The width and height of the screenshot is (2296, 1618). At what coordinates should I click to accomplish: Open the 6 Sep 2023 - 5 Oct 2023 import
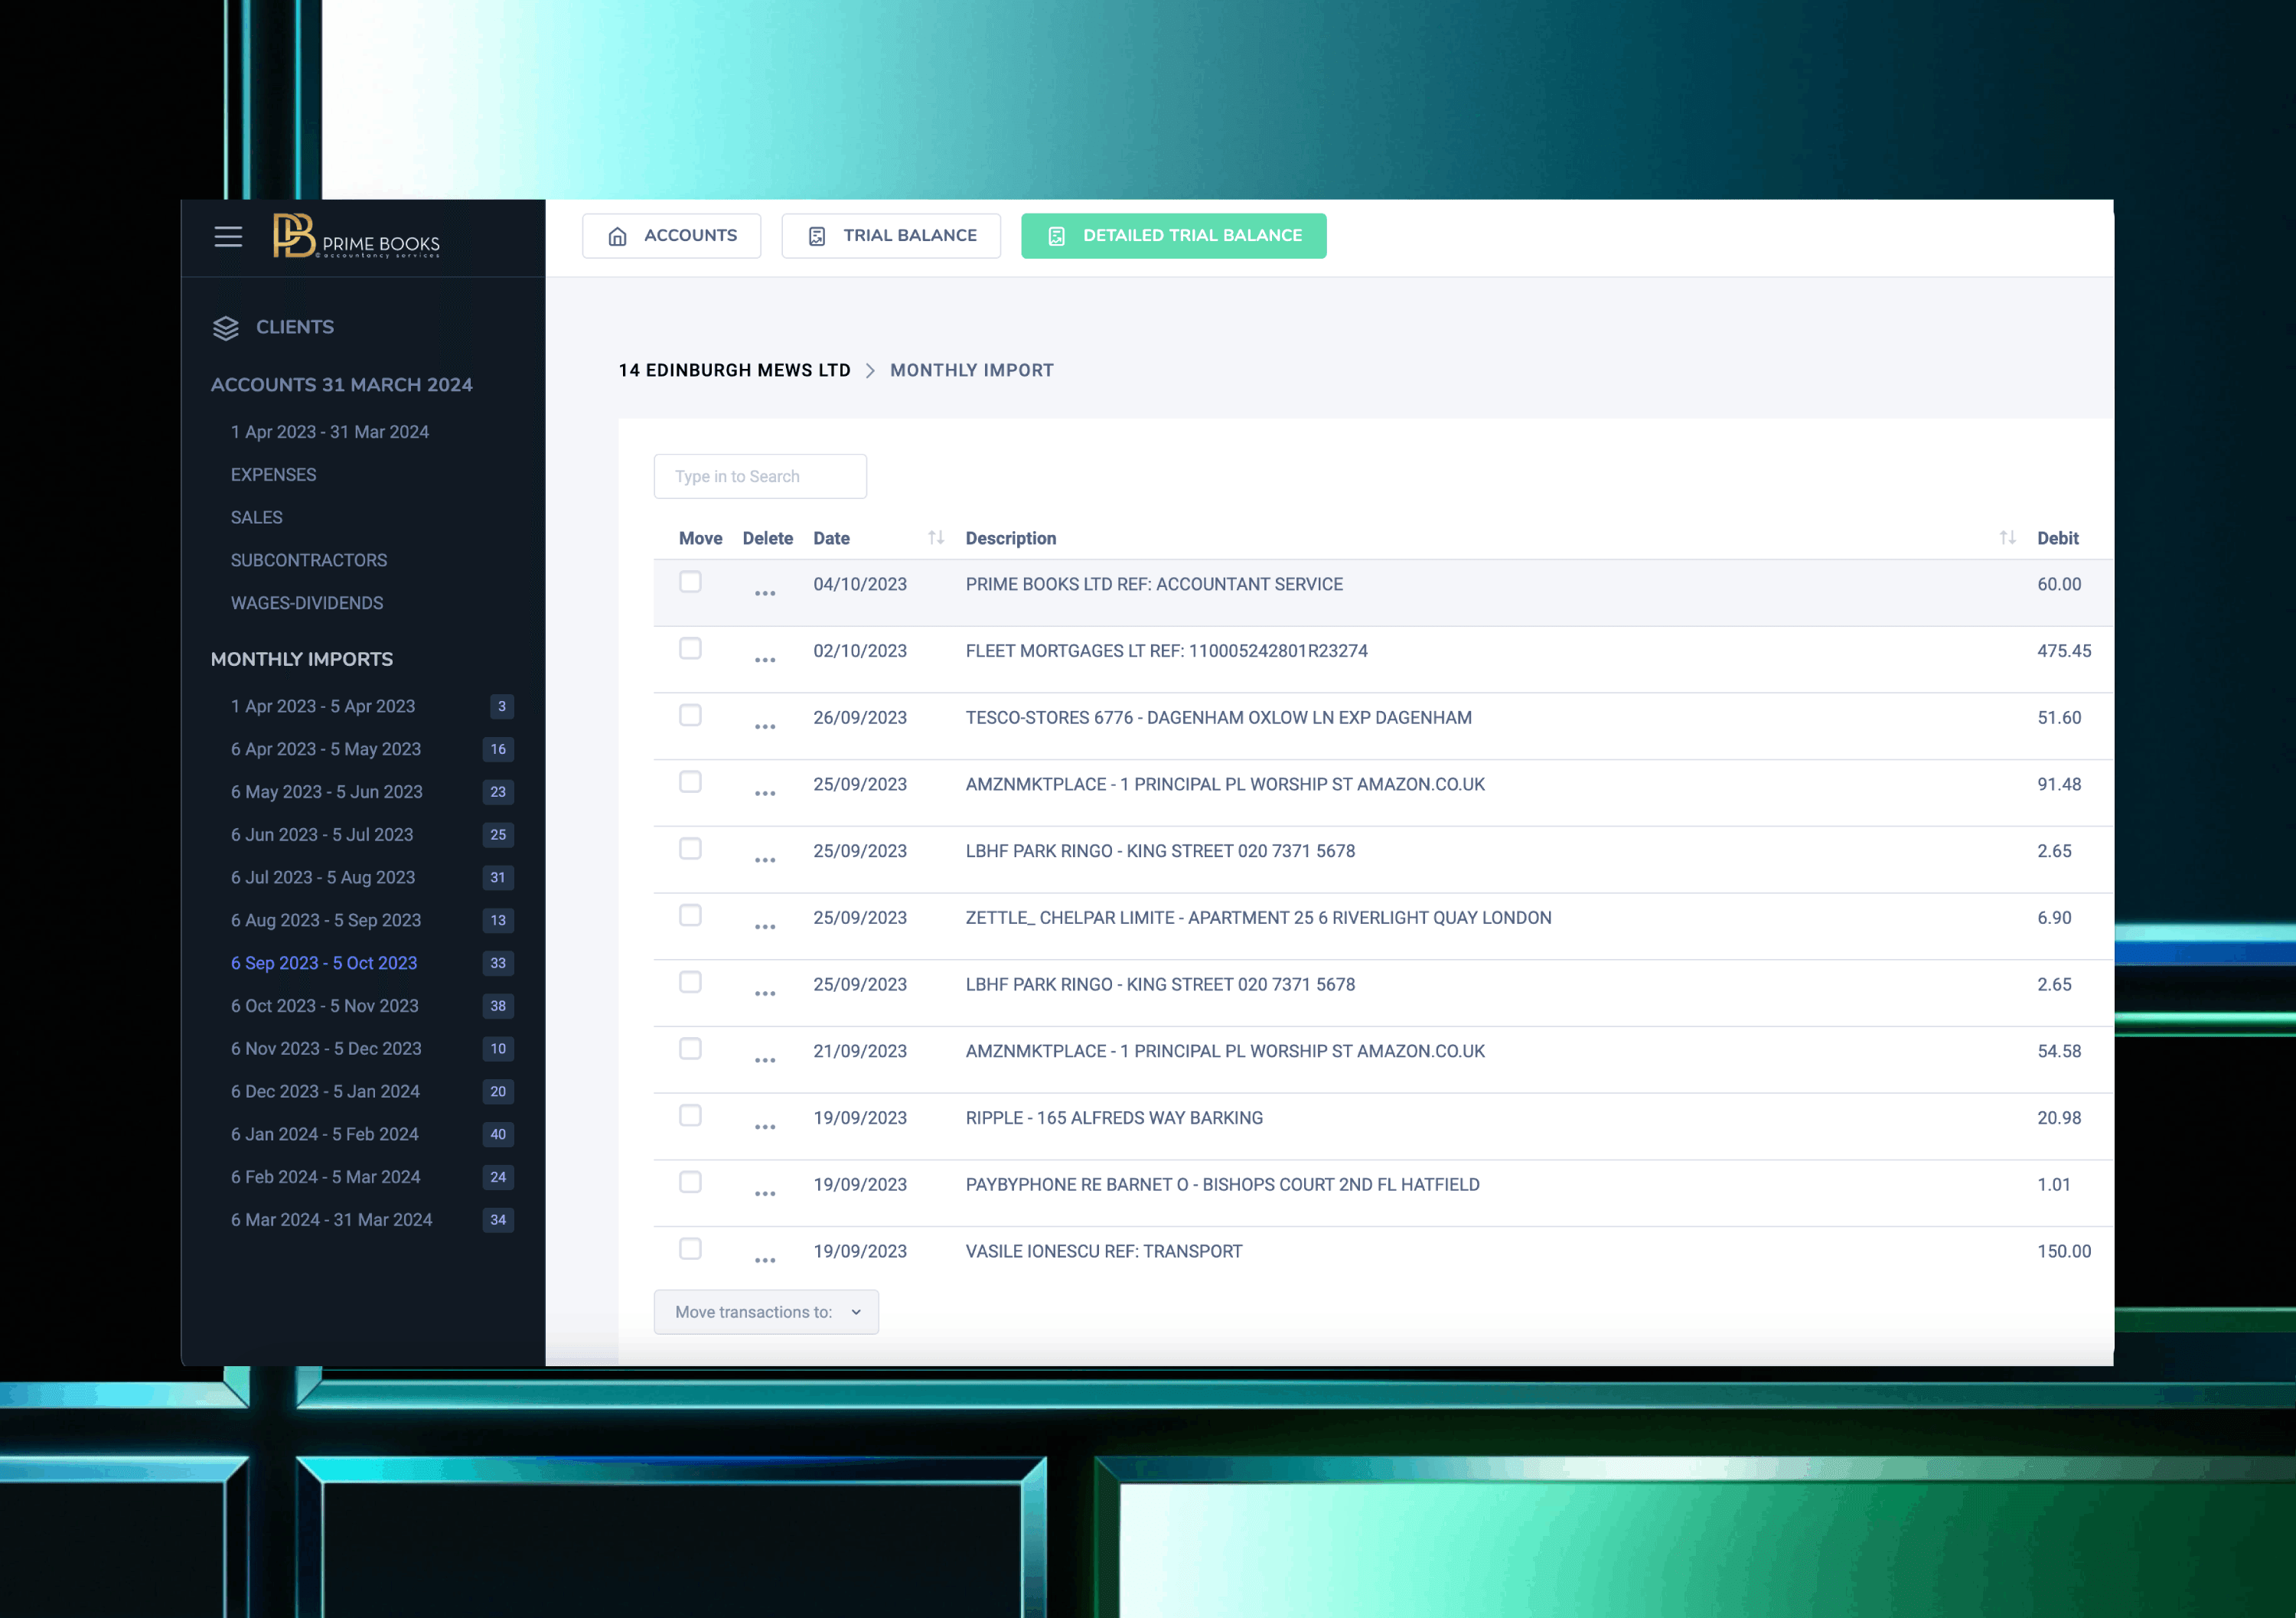324,963
